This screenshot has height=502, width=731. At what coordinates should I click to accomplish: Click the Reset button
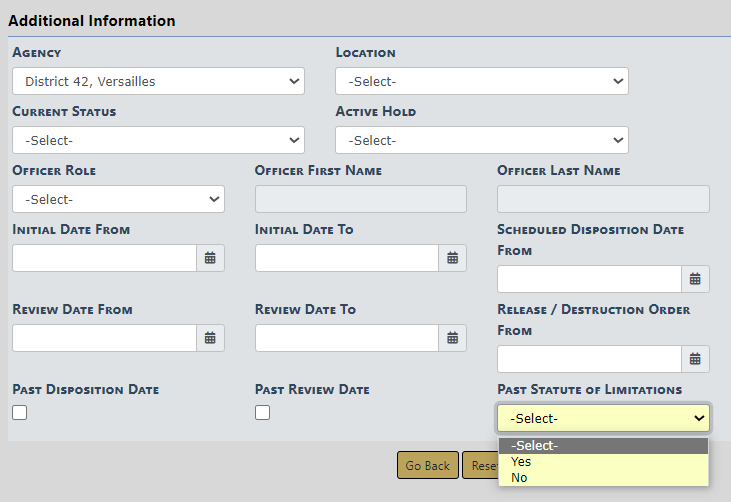click(480, 466)
